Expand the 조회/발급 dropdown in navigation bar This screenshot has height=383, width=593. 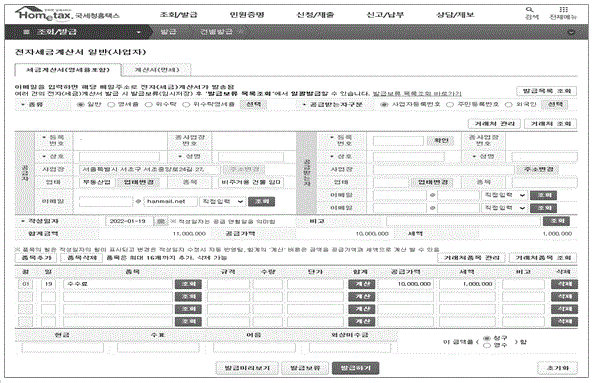click(x=138, y=32)
